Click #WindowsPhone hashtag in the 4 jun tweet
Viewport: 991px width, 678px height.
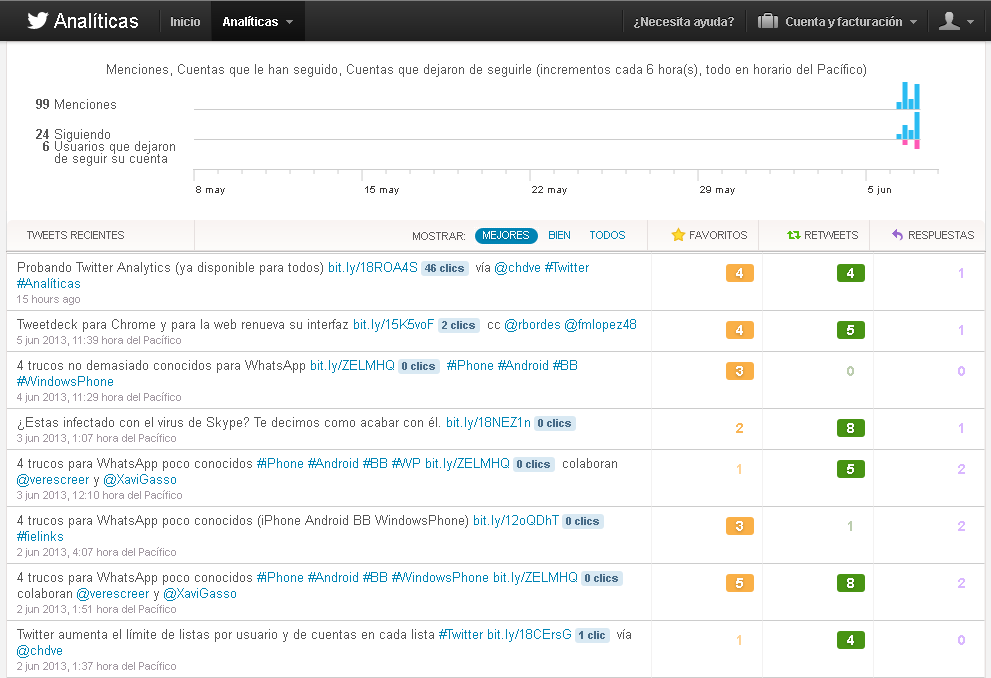(65, 382)
